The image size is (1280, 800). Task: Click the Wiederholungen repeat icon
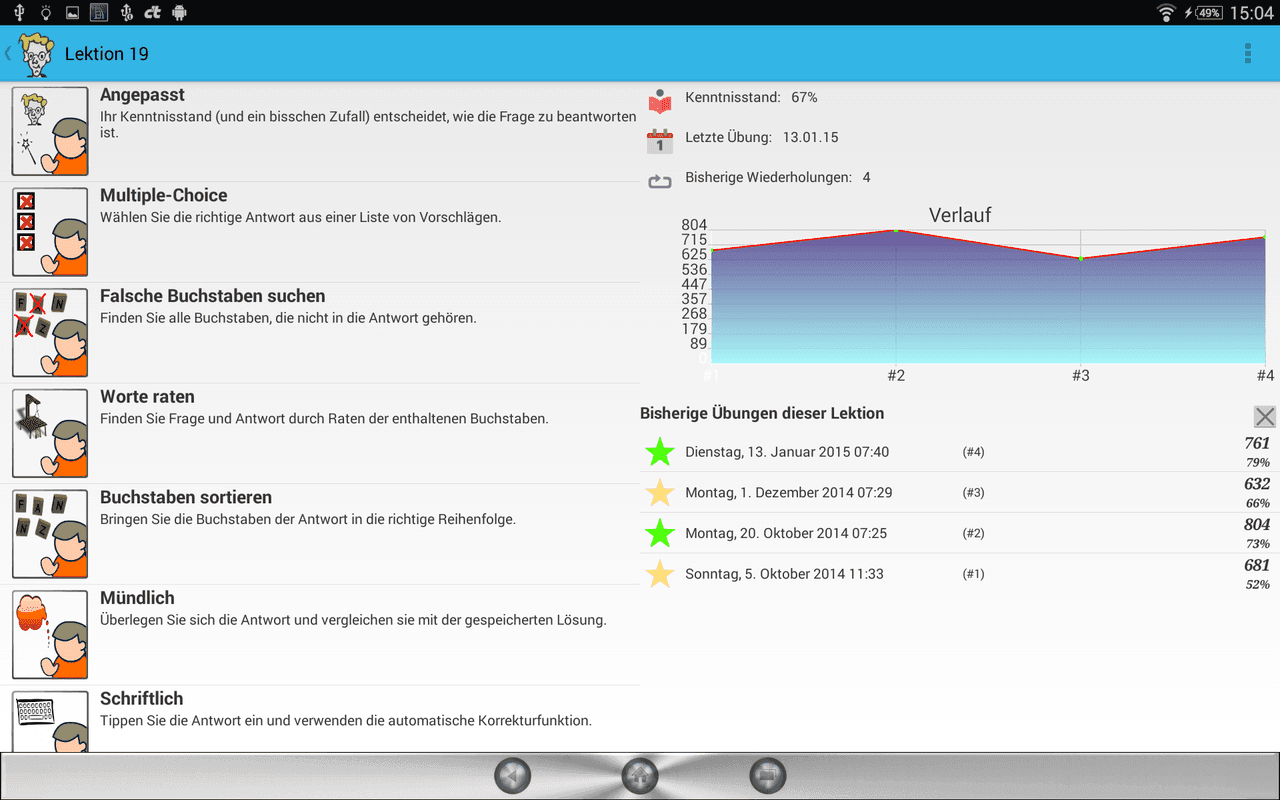pyautogui.click(x=660, y=181)
